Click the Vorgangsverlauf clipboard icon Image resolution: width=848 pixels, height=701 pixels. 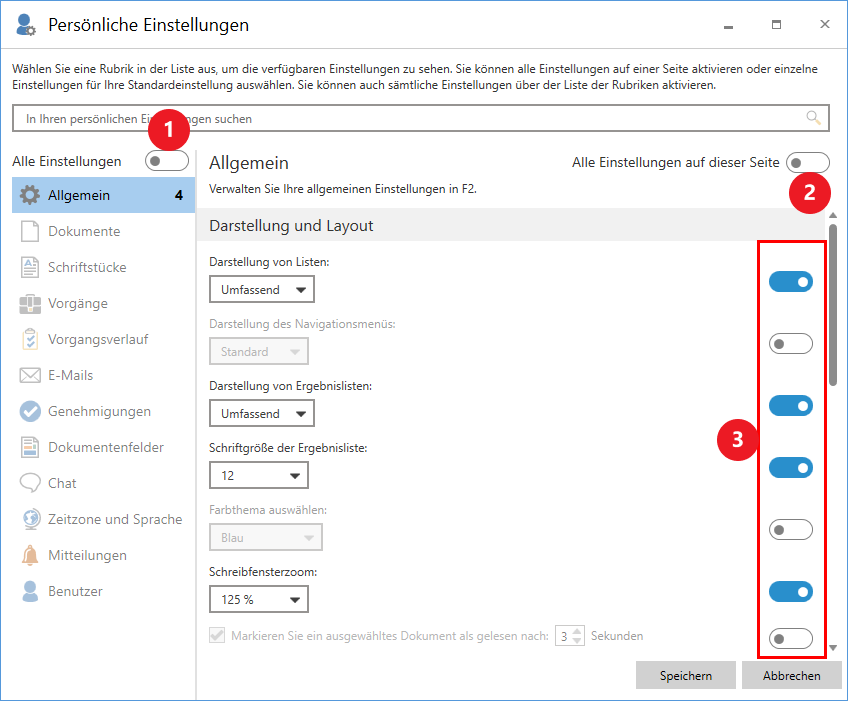(x=30, y=339)
